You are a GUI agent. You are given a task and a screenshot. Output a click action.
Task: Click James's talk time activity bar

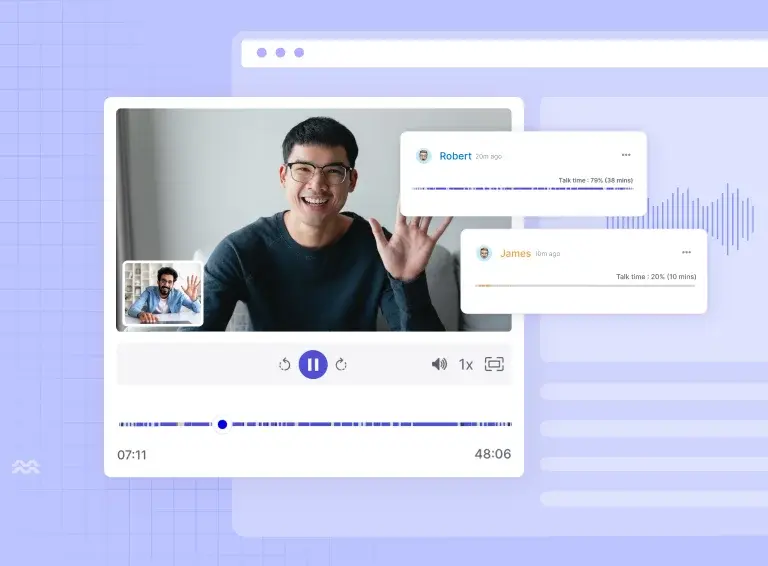[x=584, y=286]
